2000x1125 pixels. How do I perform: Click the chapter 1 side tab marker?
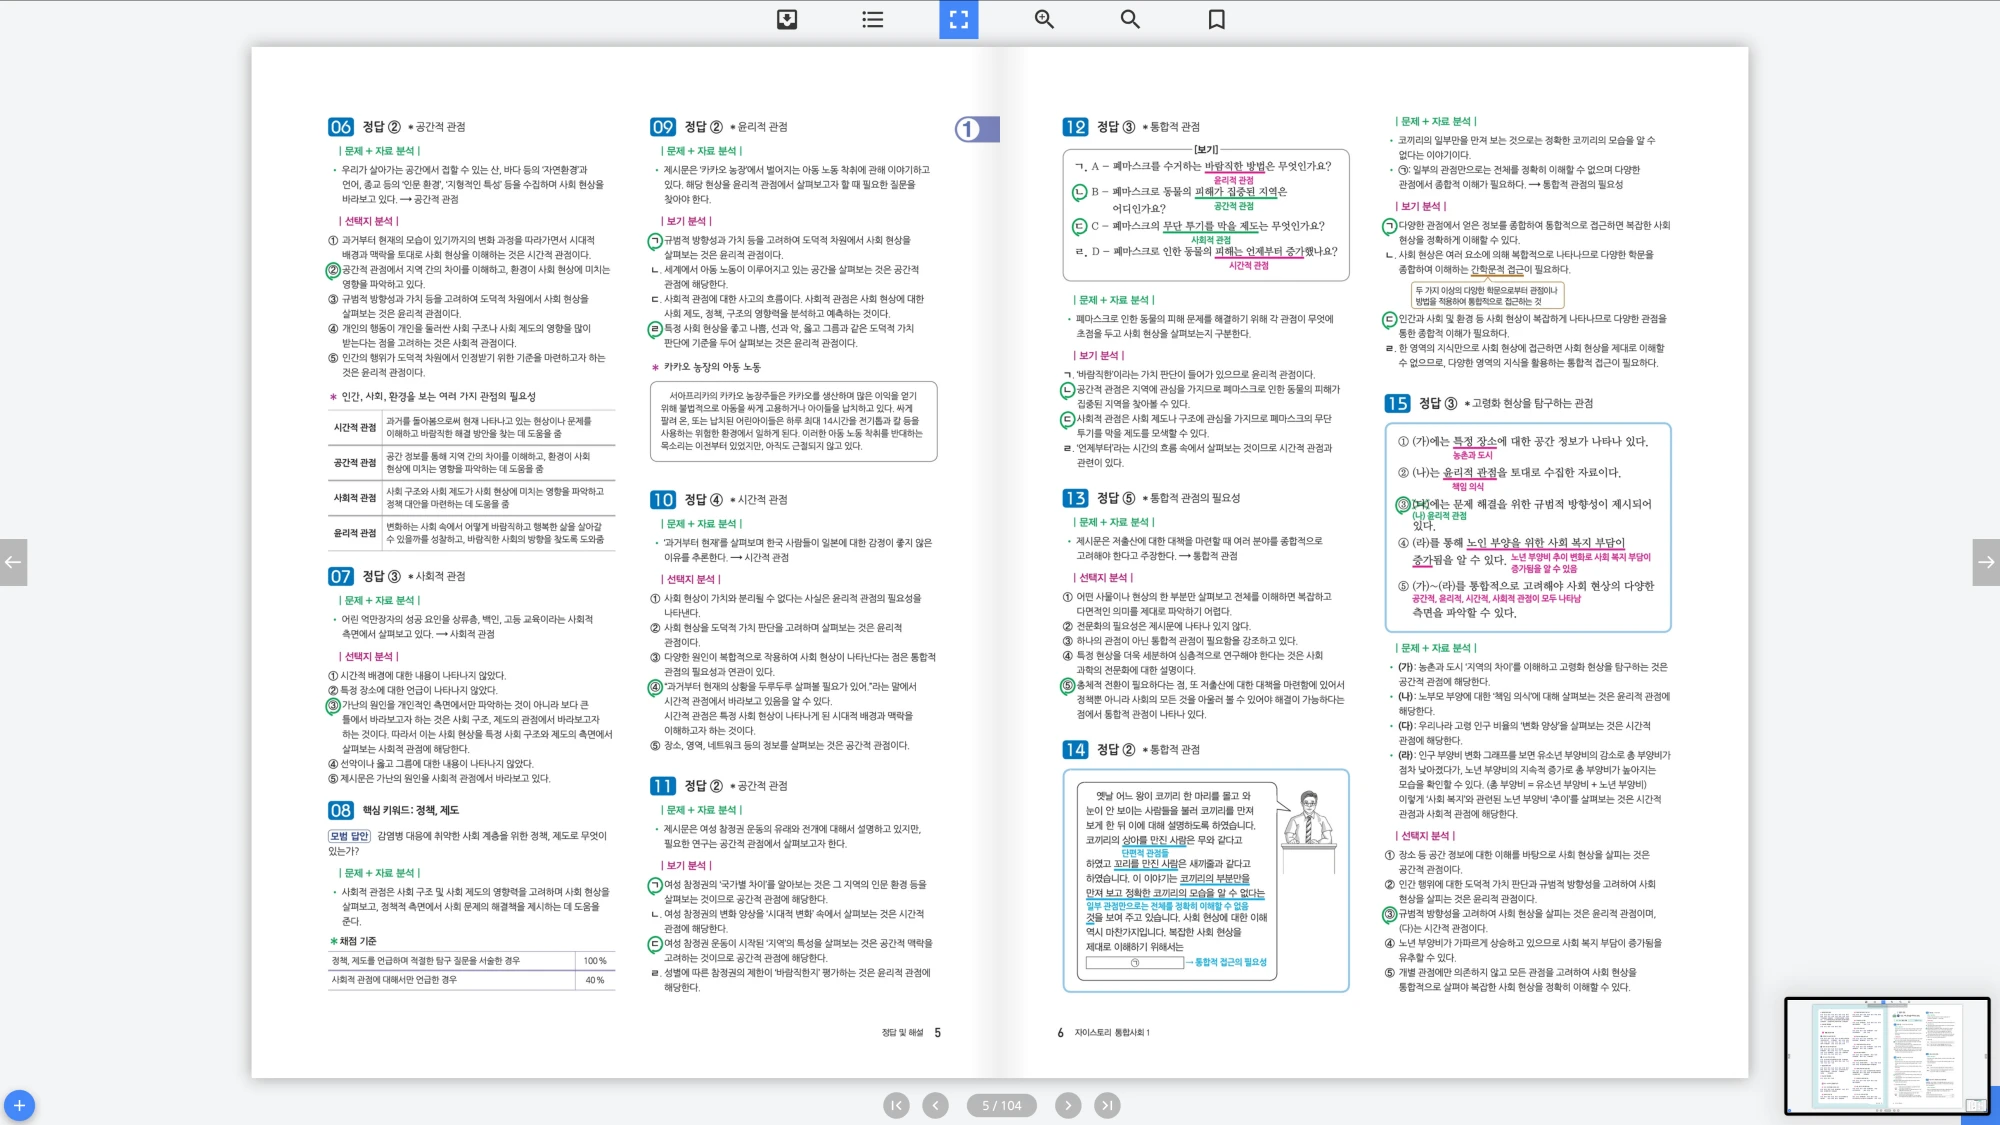pos(975,129)
